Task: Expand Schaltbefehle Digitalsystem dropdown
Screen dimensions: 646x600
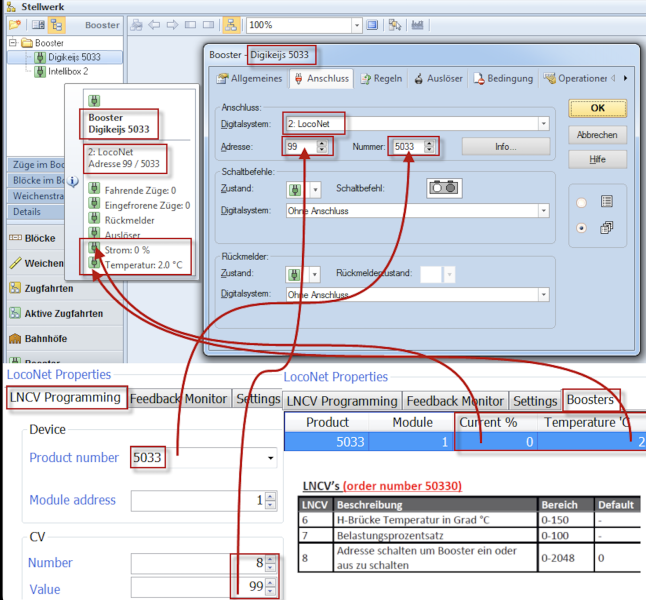Action: coord(543,211)
